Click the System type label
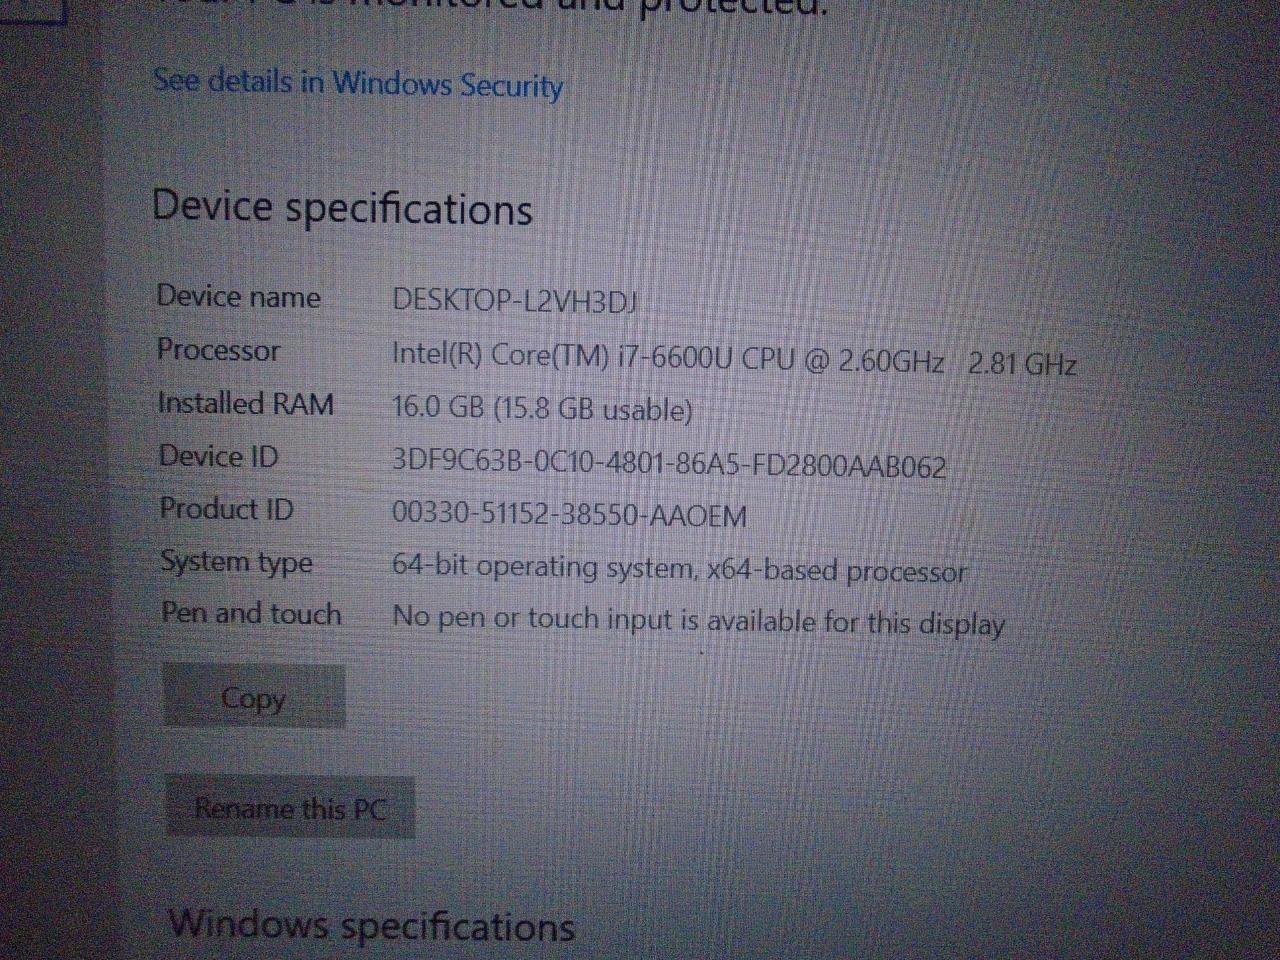Viewport: 1280px width, 960px height. [237, 562]
